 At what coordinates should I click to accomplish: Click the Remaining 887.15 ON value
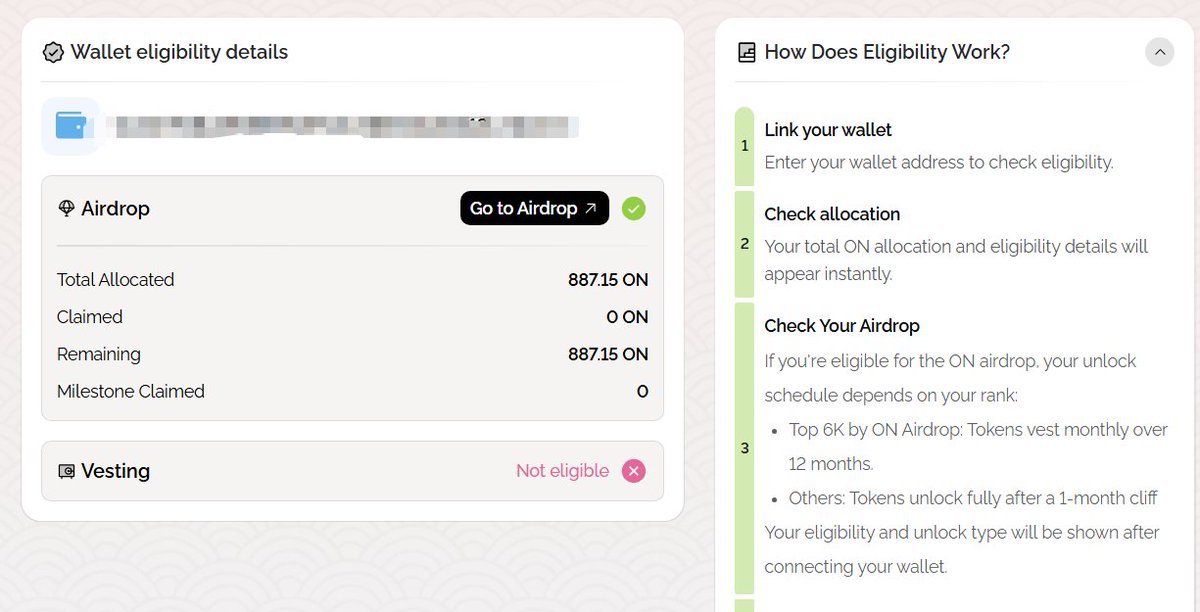click(608, 354)
